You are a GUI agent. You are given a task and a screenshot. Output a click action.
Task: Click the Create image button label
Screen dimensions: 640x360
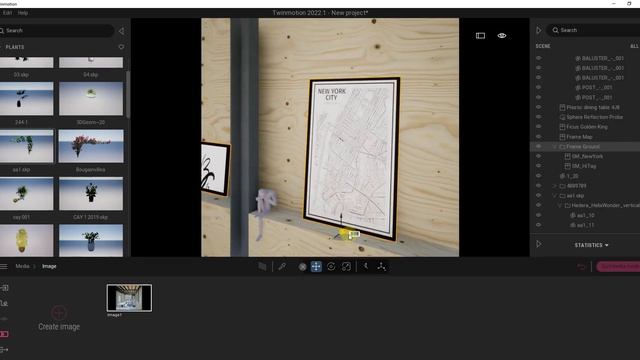click(x=59, y=327)
